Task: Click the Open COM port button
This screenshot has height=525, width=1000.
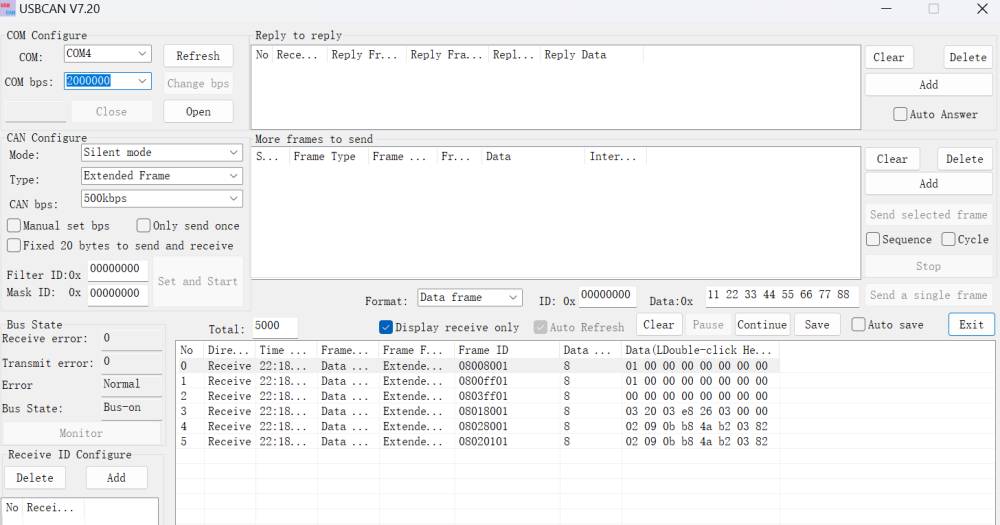Action: [x=198, y=112]
